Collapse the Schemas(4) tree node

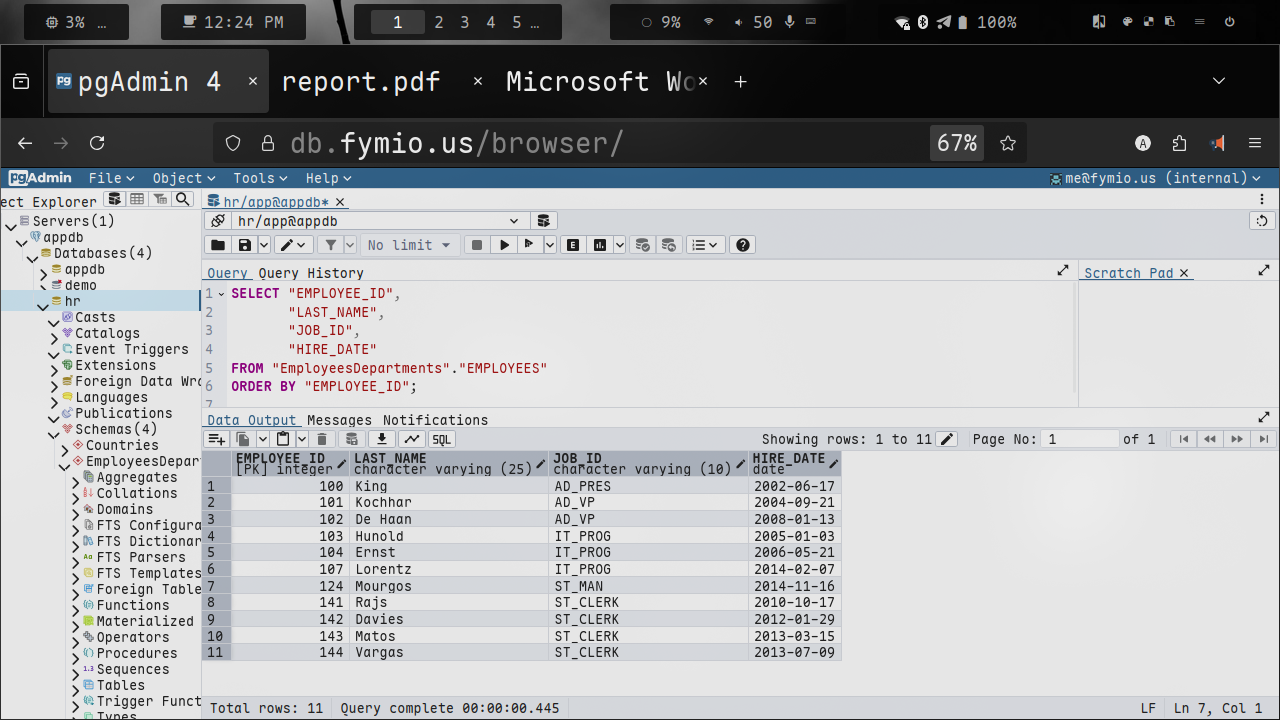[54, 430]
